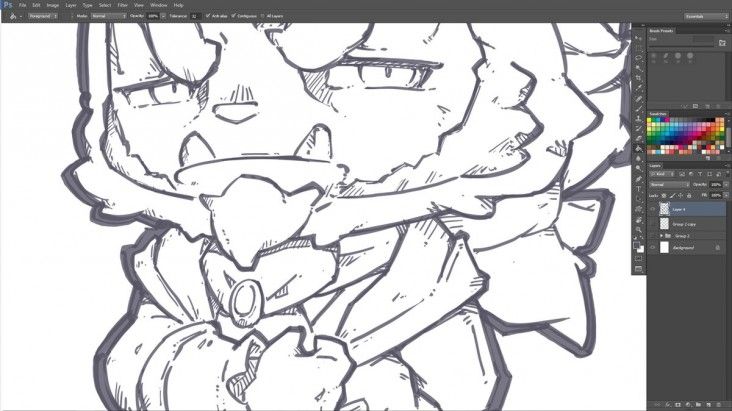Open the Edit menu

tap(36, 5)
